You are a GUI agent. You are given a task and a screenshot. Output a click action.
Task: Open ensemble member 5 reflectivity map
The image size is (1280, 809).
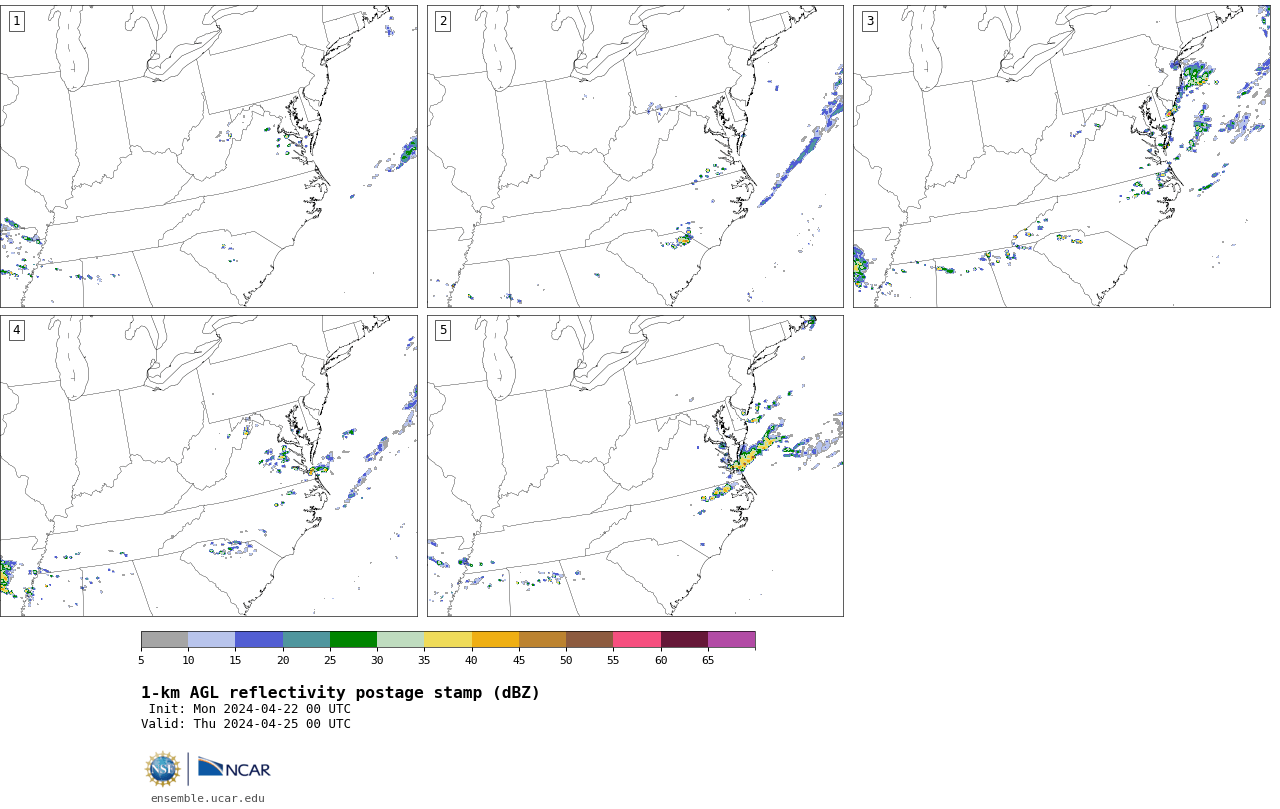click(x=635, y=466)
